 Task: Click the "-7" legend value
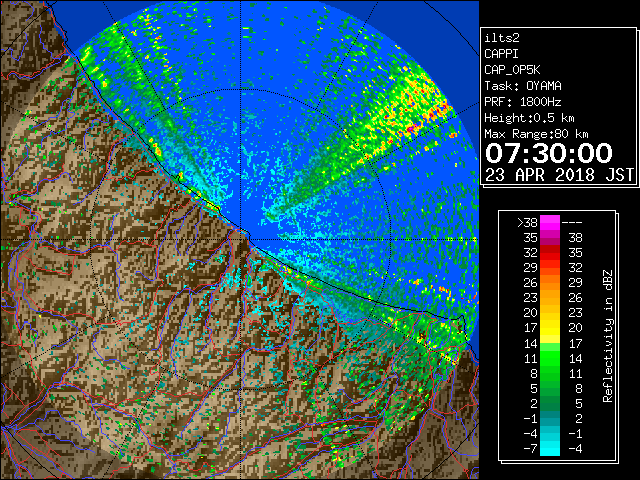coord(530,448)
